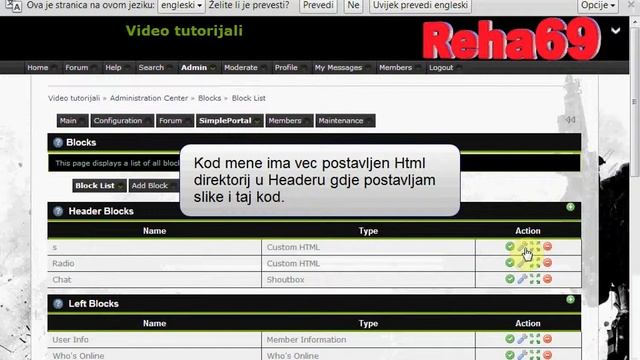Screen dimensions: 640x360
Task: Move the User Info block
Action: 535,339
